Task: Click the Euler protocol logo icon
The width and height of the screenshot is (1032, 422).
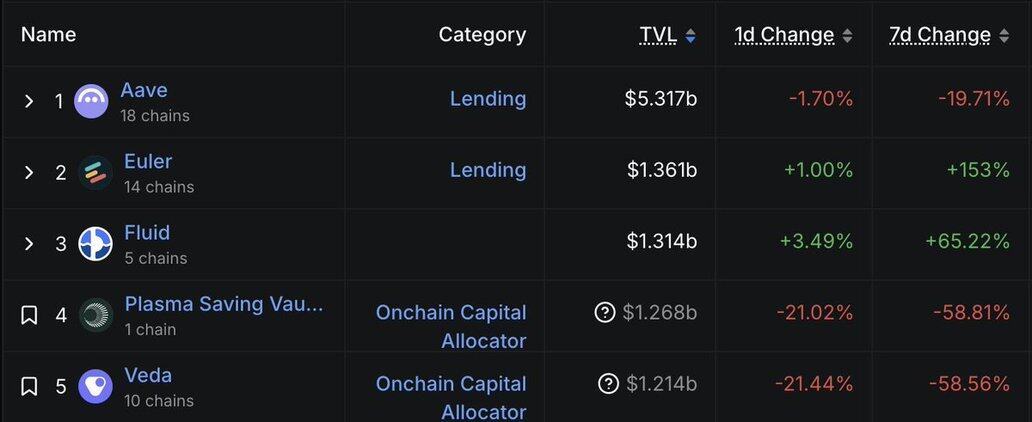Action: (95, 173)
